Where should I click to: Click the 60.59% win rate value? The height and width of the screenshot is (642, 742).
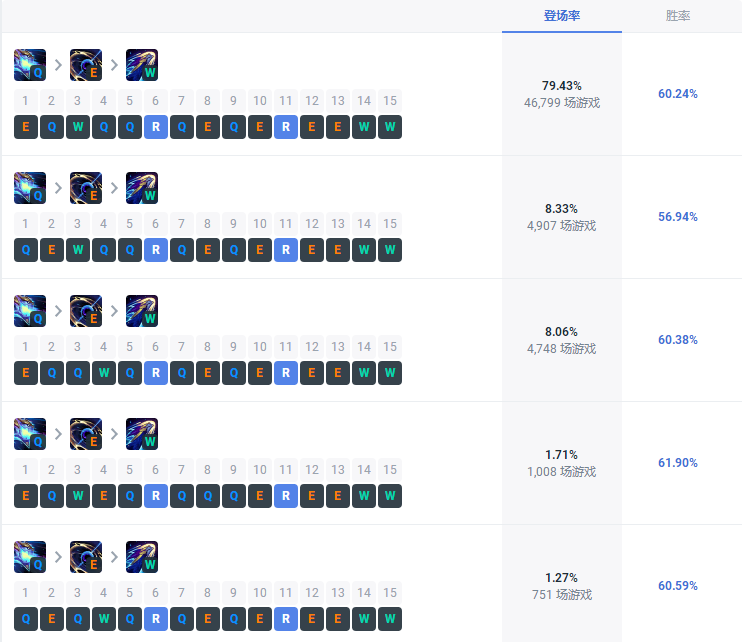678,586
